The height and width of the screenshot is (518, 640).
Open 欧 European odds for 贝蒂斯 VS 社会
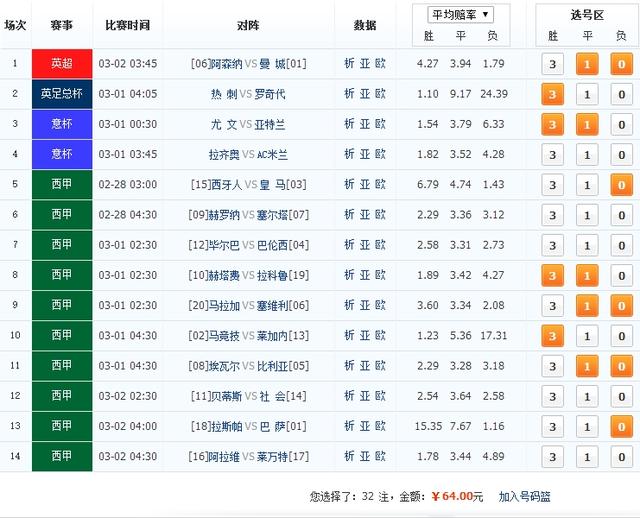[380, 396]
